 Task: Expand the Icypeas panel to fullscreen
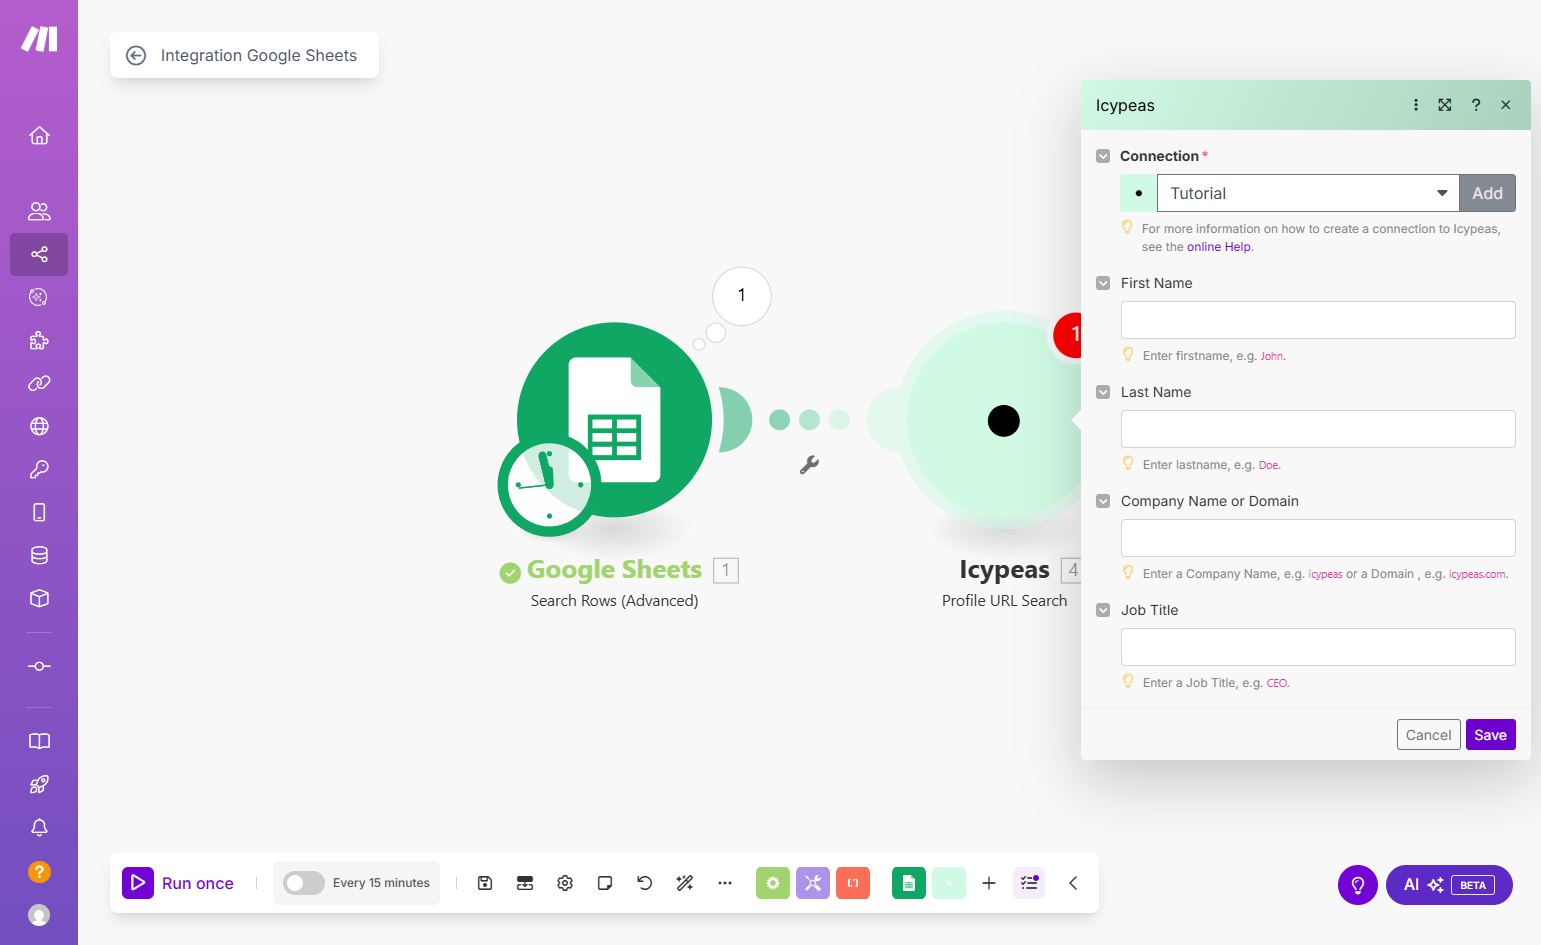point(1445,105)
